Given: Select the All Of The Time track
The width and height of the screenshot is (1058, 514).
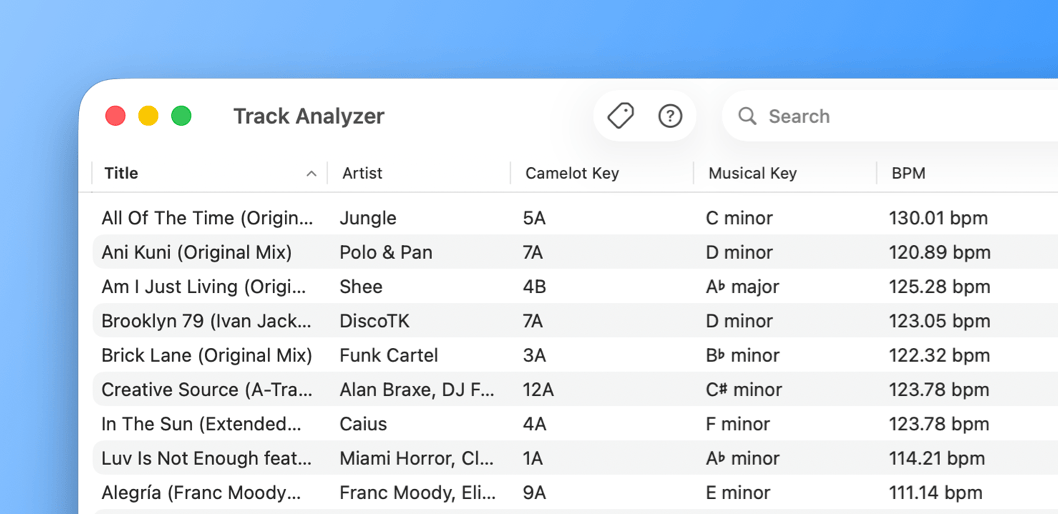Looking at the screenshot, I should pyautogui.click(x=207, y=218).
